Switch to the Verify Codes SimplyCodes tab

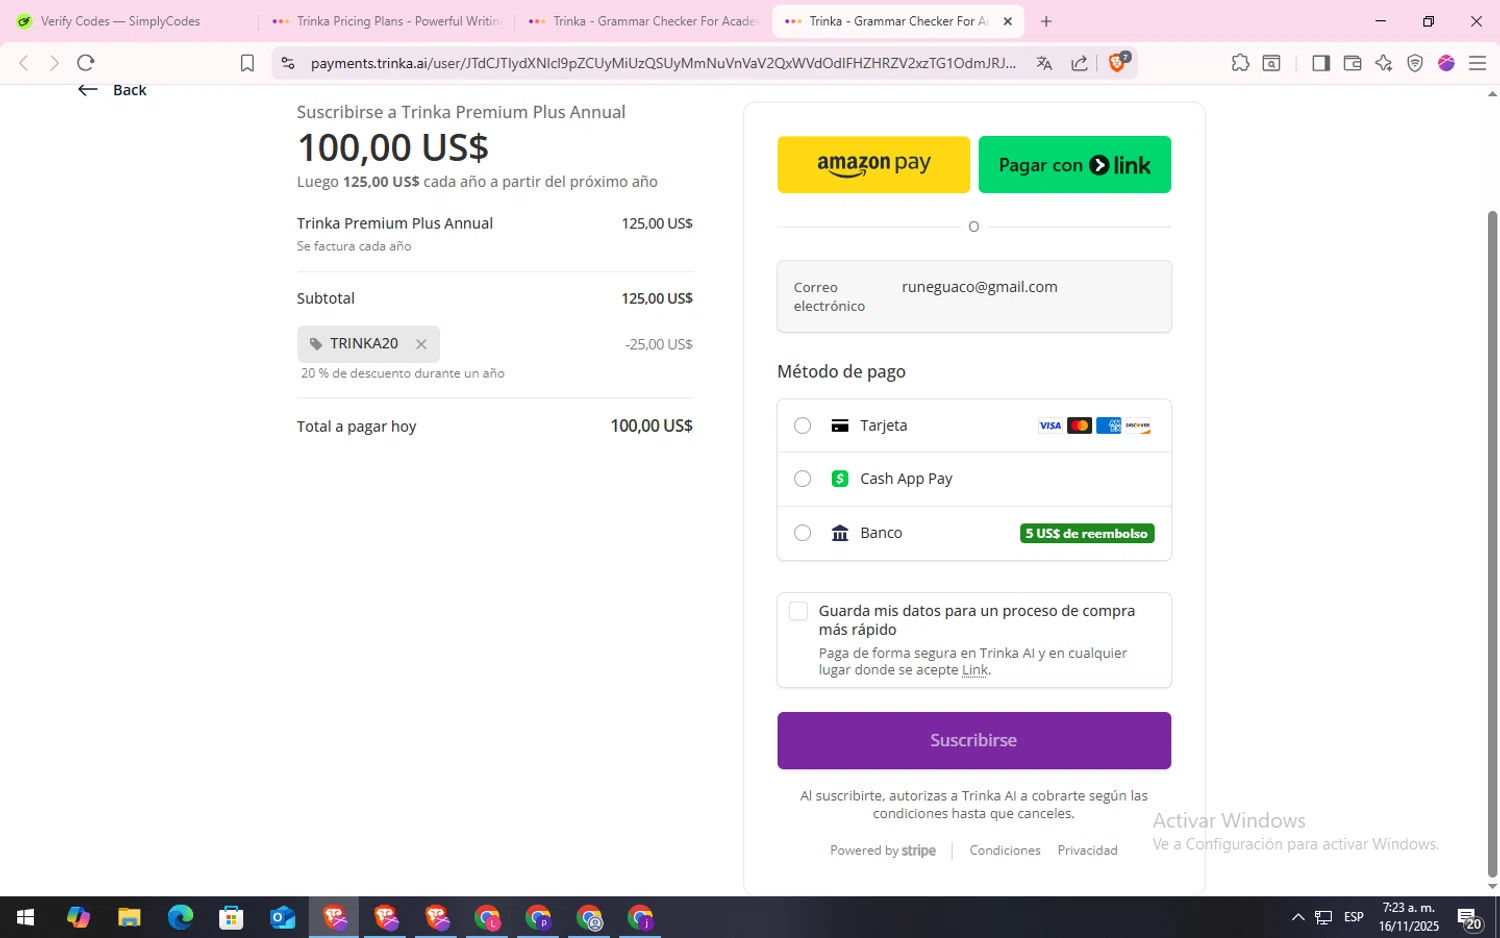128,21
